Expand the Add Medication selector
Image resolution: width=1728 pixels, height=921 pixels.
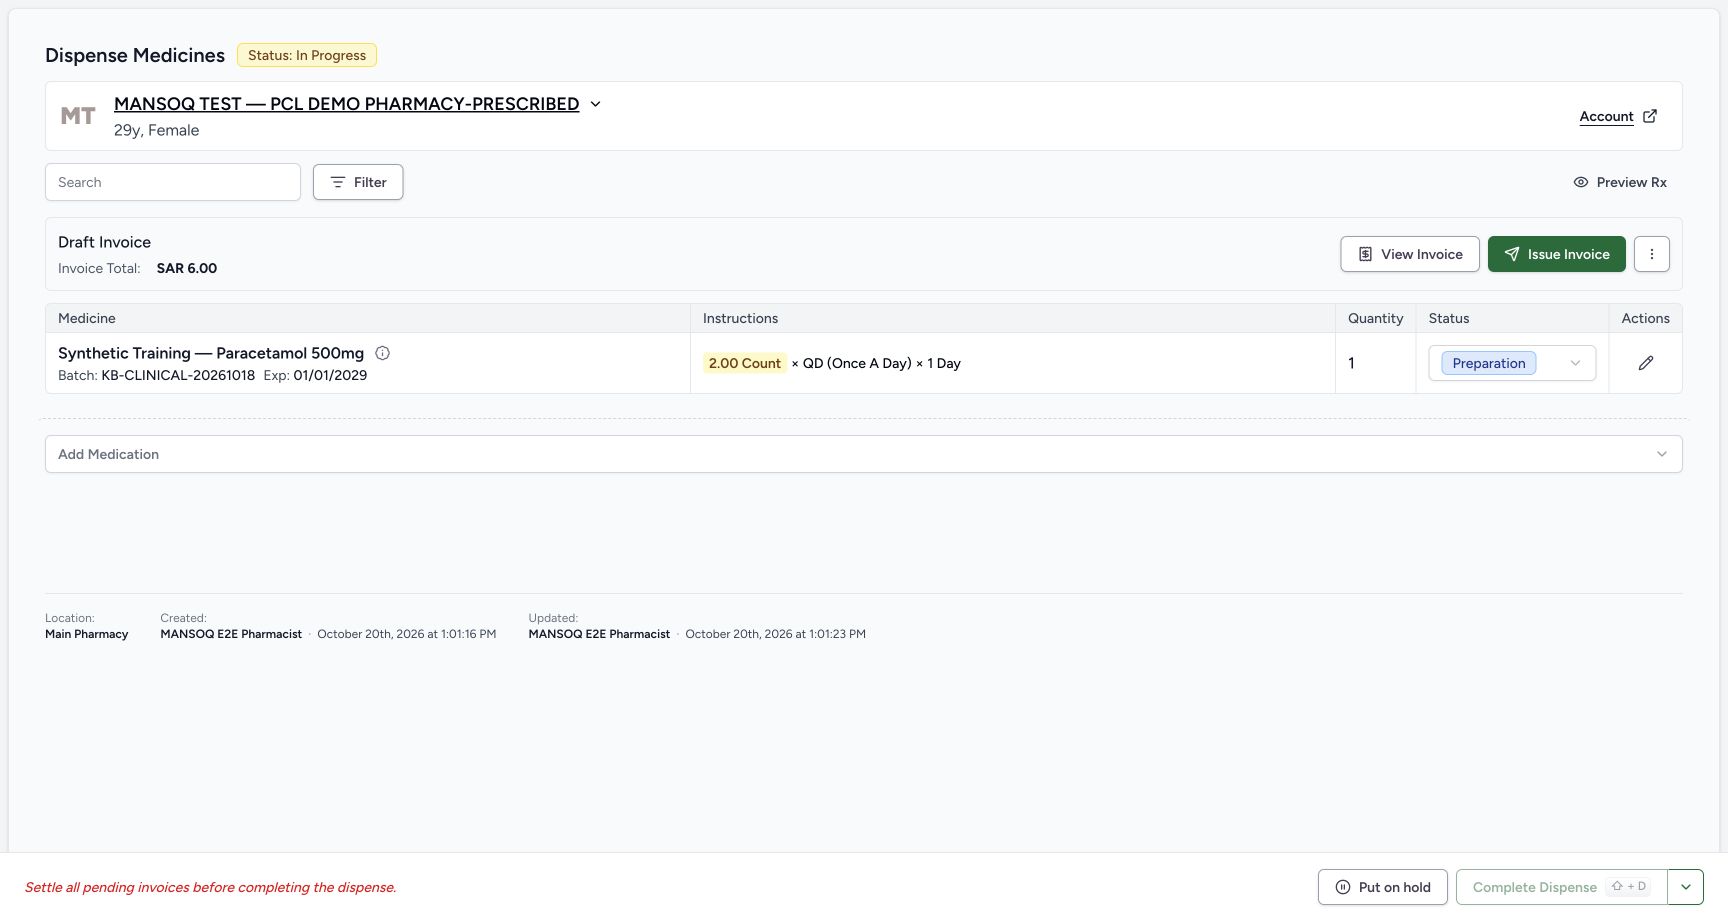tap(864, 454)
